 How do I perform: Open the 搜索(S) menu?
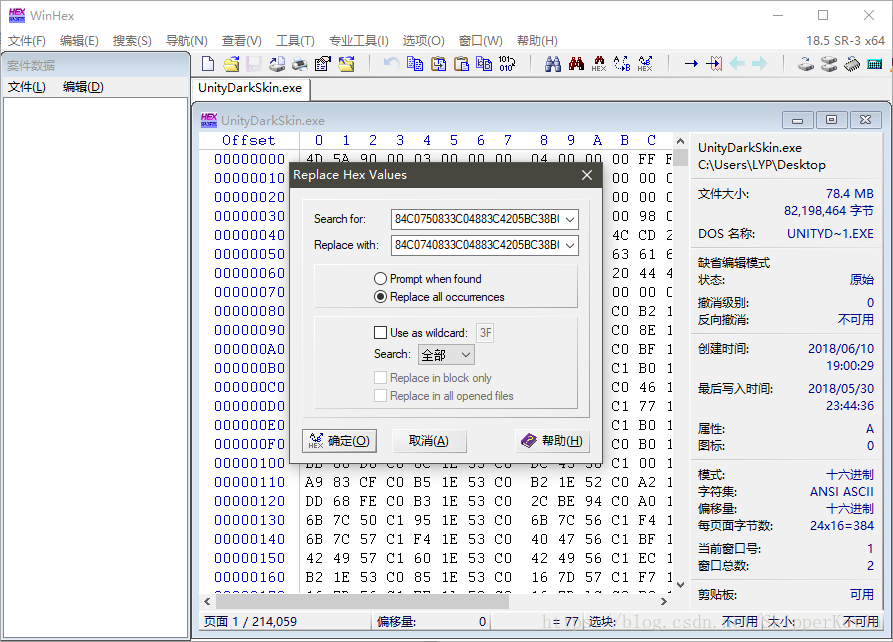click(132, 40)
